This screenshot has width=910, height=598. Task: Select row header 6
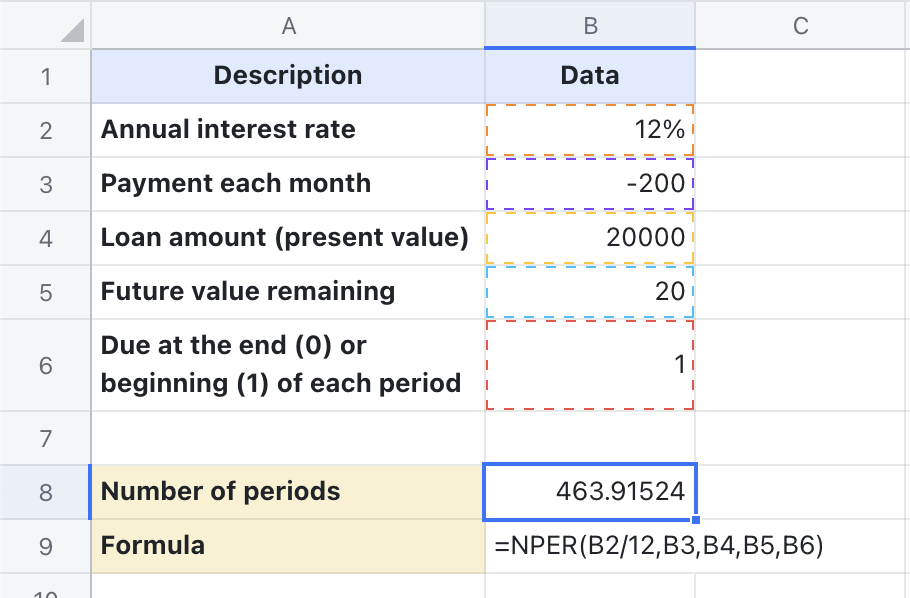tap(45, 364)
